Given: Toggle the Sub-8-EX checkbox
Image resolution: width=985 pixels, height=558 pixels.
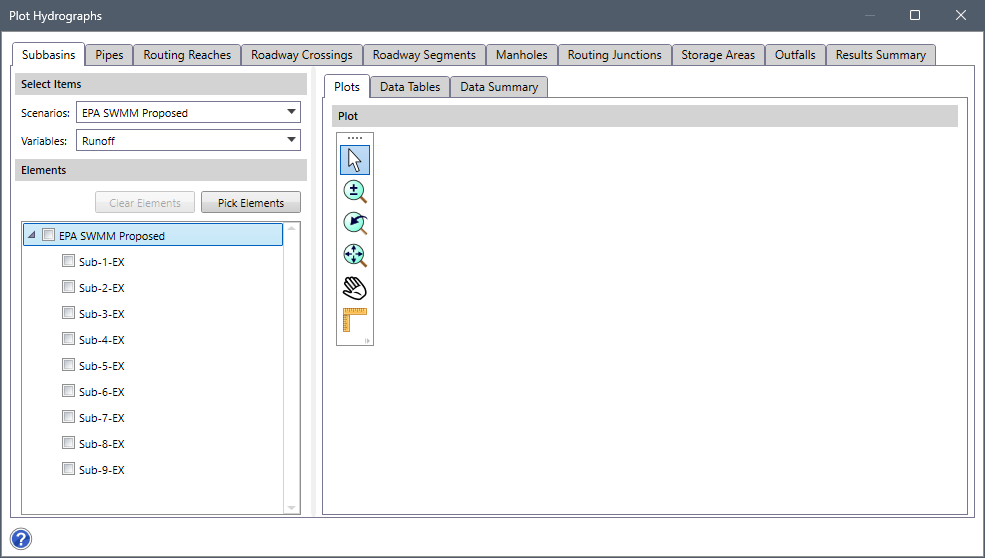Looking at the screenshot, I should pyautogui.click(x=68, y=443).
